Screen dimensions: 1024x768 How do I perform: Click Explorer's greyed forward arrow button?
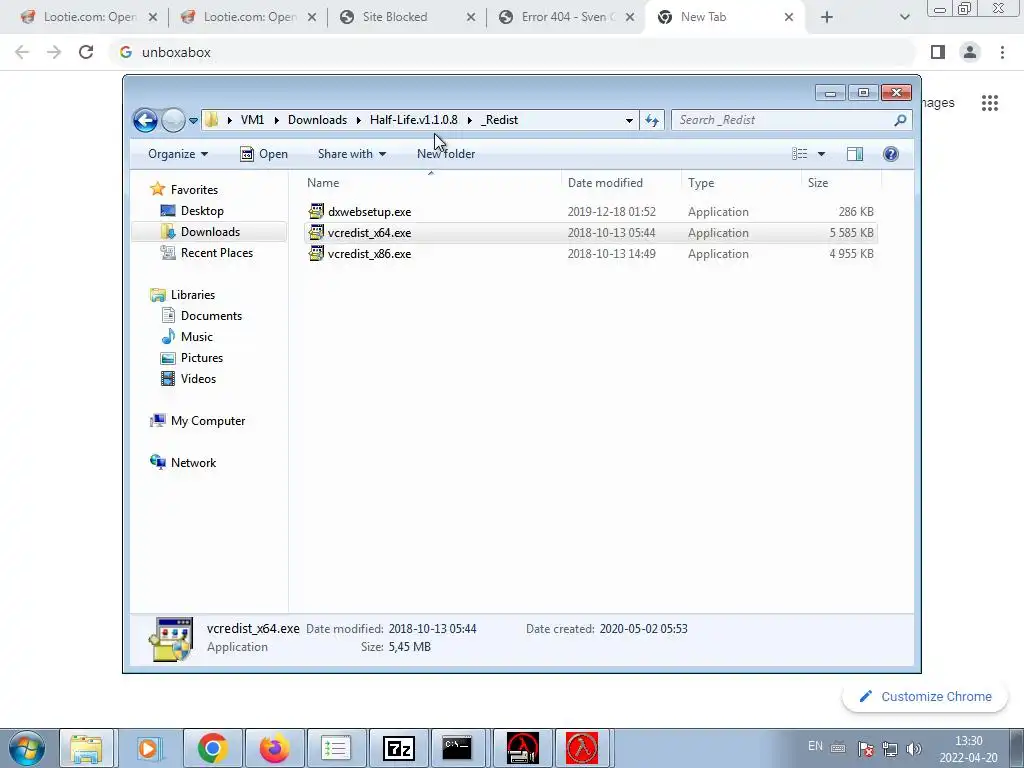click(x=173, y=120)
